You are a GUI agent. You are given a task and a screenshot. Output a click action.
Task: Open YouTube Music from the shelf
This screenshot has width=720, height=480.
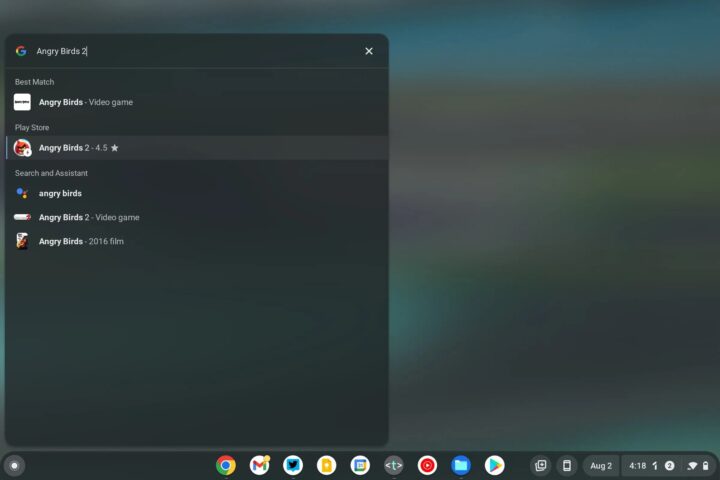pyautogui.click(x=427, y=465)
